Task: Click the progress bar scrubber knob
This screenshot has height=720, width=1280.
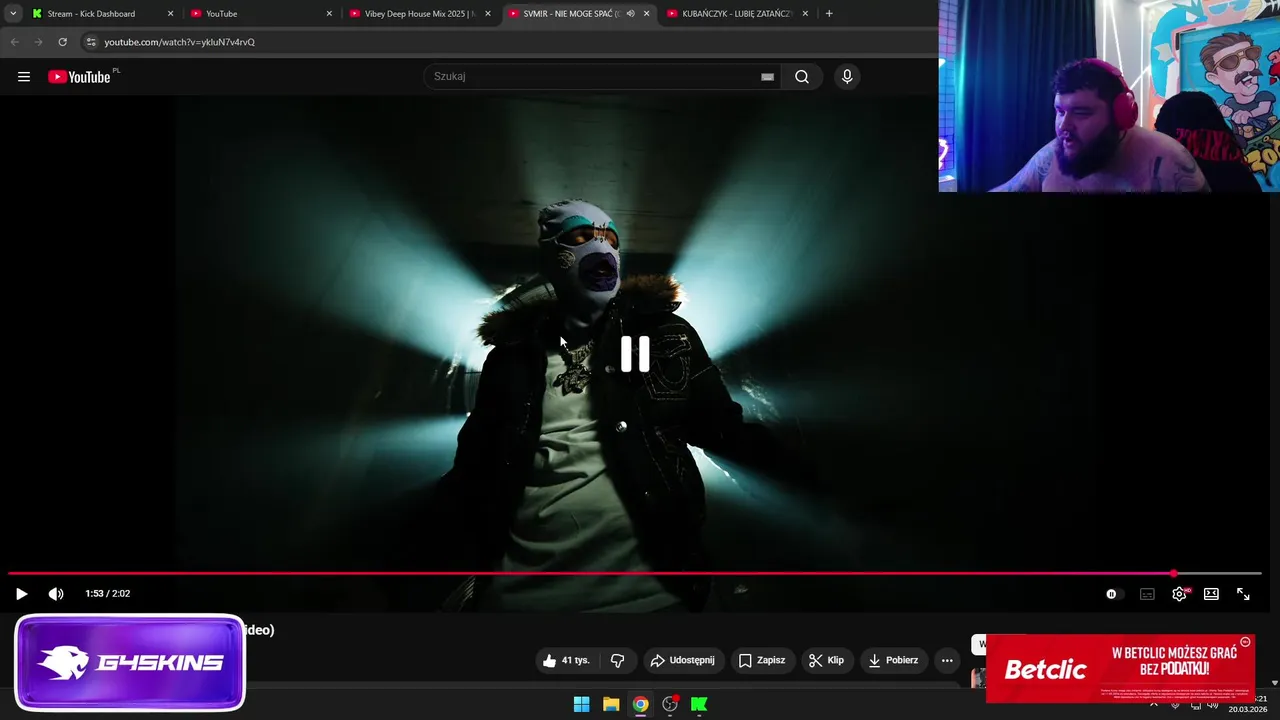Action: (1173, 573)
